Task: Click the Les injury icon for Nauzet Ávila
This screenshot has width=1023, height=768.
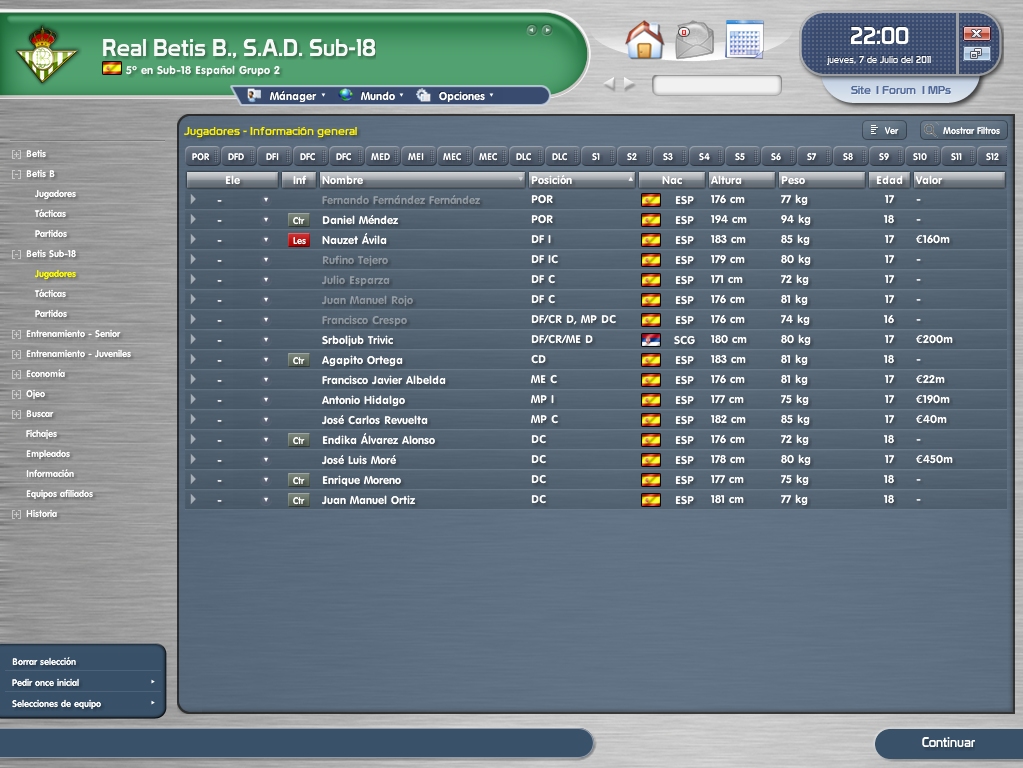Action: pos(299,241)
